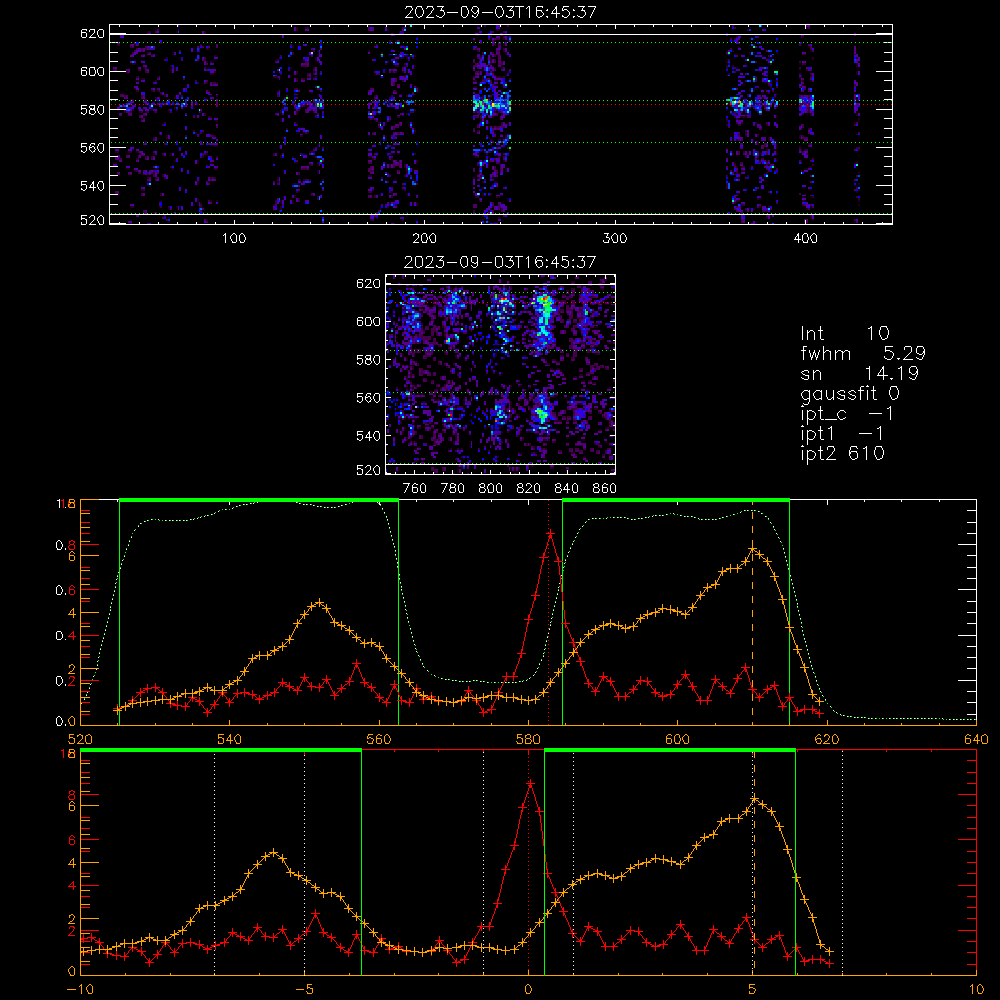Click the 'fwhm 5.29' readout
The image size is (1000, 1000).
point(863,353)
